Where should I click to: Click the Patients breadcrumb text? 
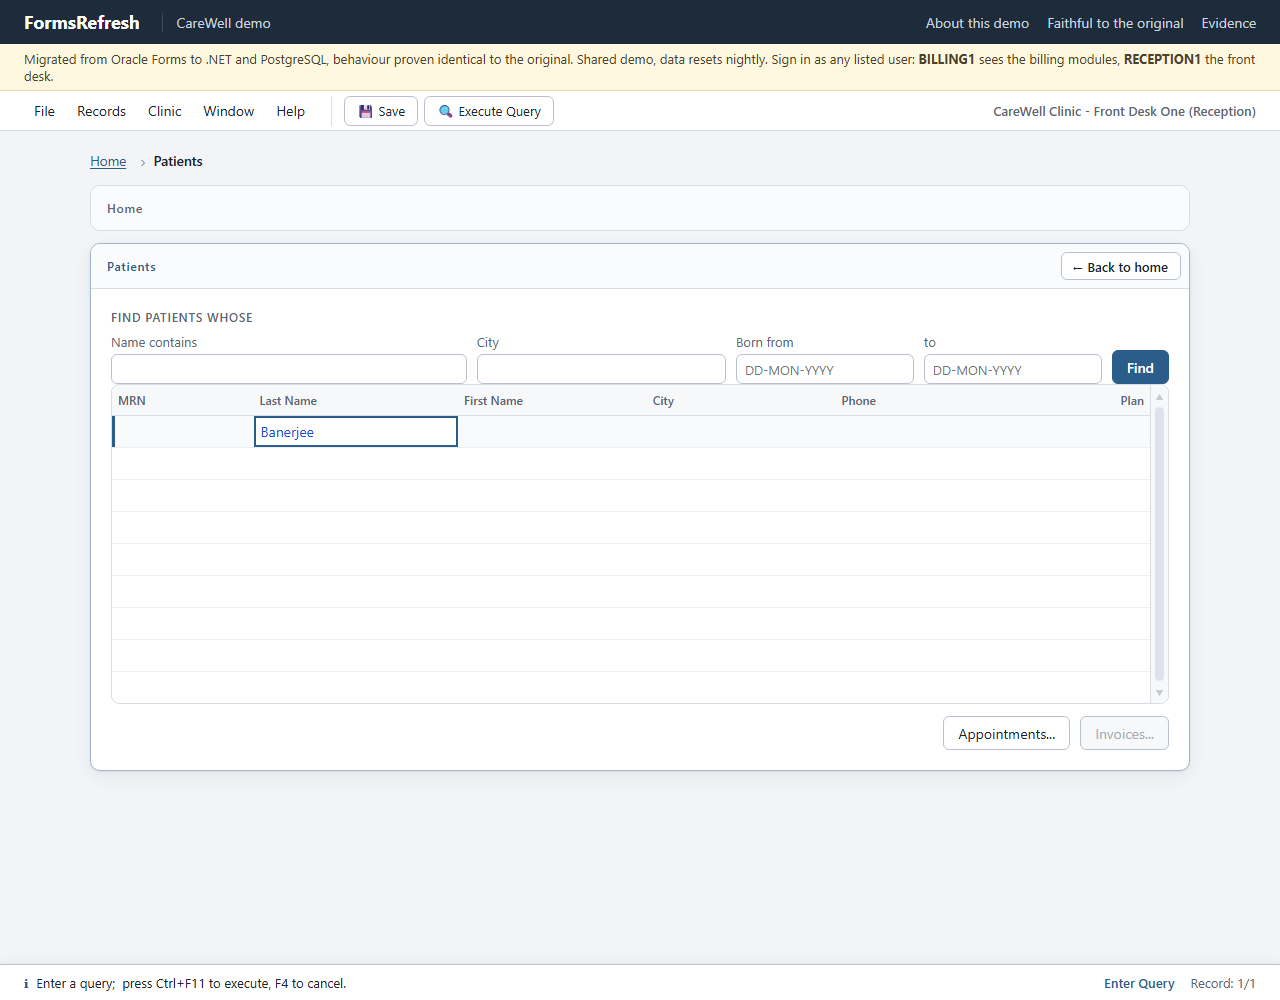point(178,161)
